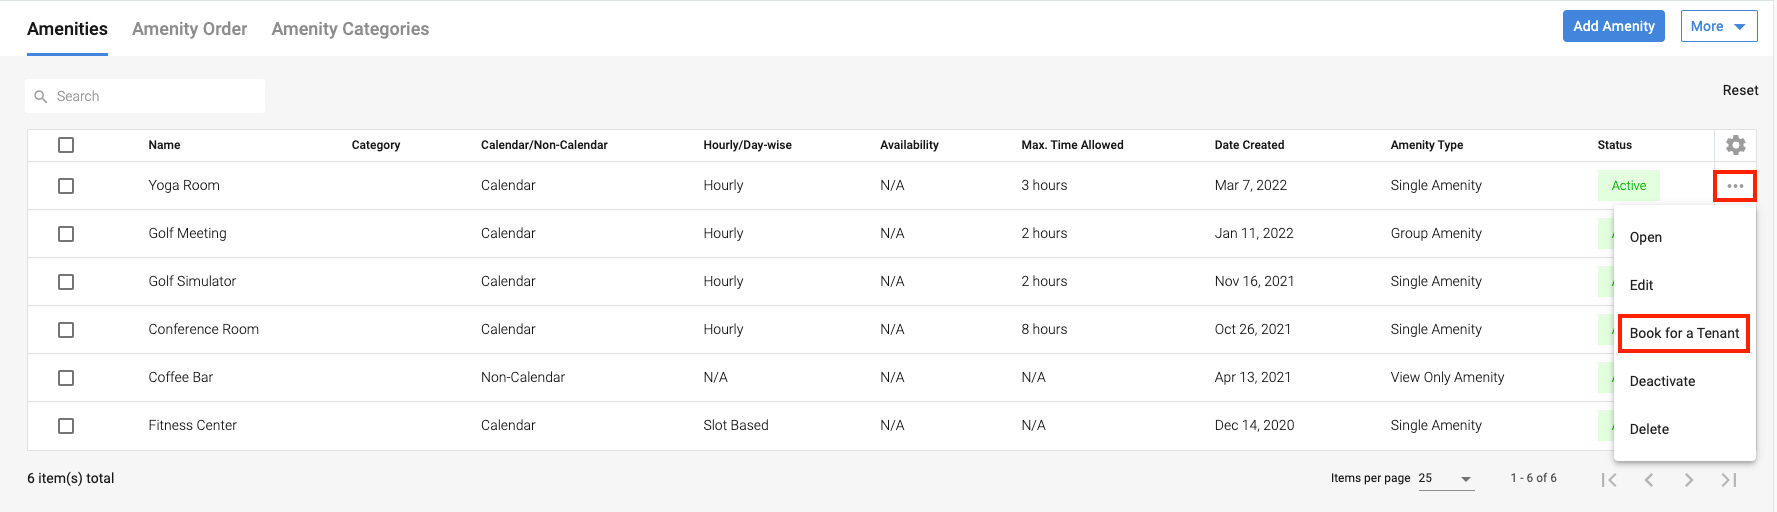Select the Coffee Bar row checkbox
Image resolution: width=1777 pixels, height=512 pixels.
pyautogui.click(x=66, y=378)
